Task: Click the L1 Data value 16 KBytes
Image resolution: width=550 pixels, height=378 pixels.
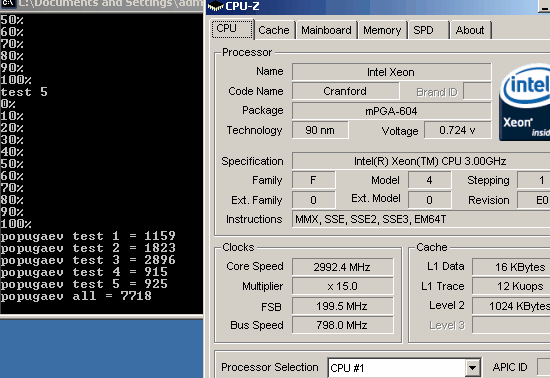Action: 511,267
